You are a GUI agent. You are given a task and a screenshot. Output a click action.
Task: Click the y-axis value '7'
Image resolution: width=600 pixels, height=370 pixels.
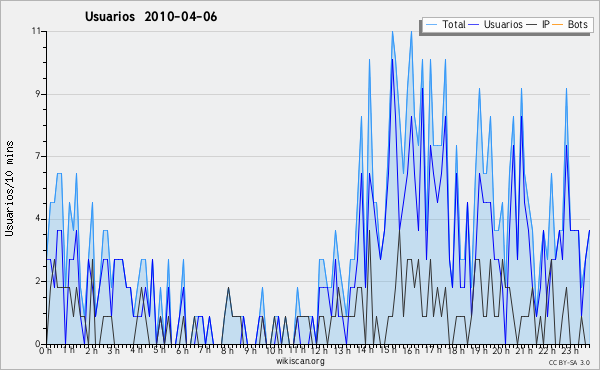point(38,156)
